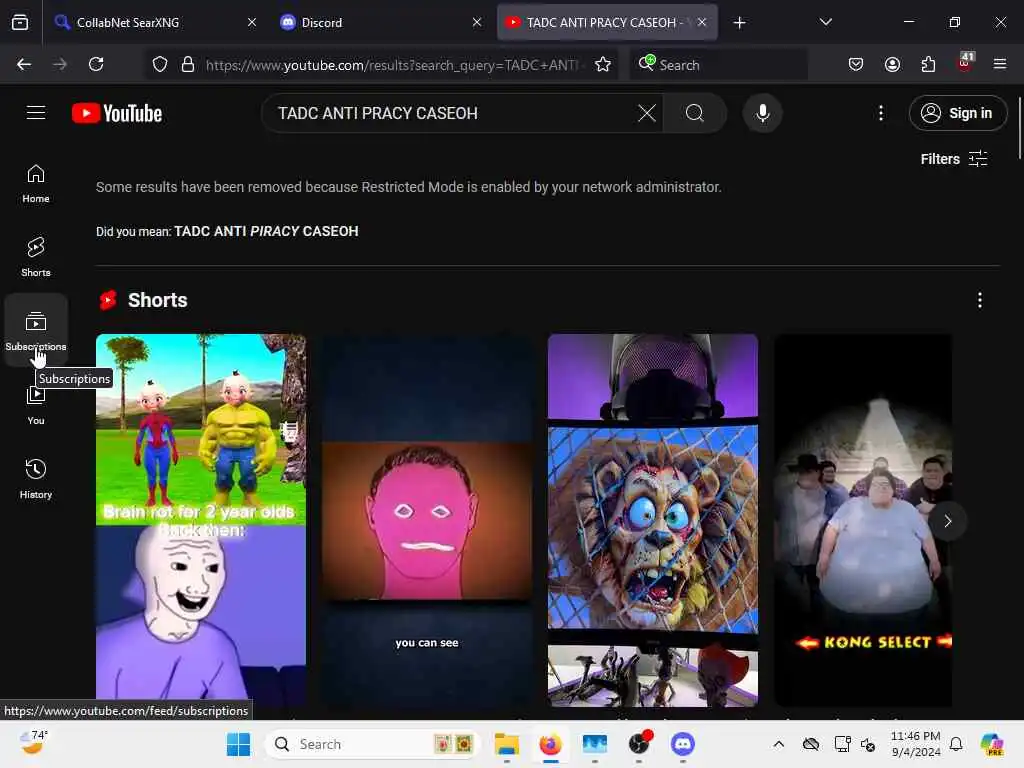The image size is (1024, 768).
Task: Click the YouTube page vertical scrollbar
Action: [x=1019, y=128]
